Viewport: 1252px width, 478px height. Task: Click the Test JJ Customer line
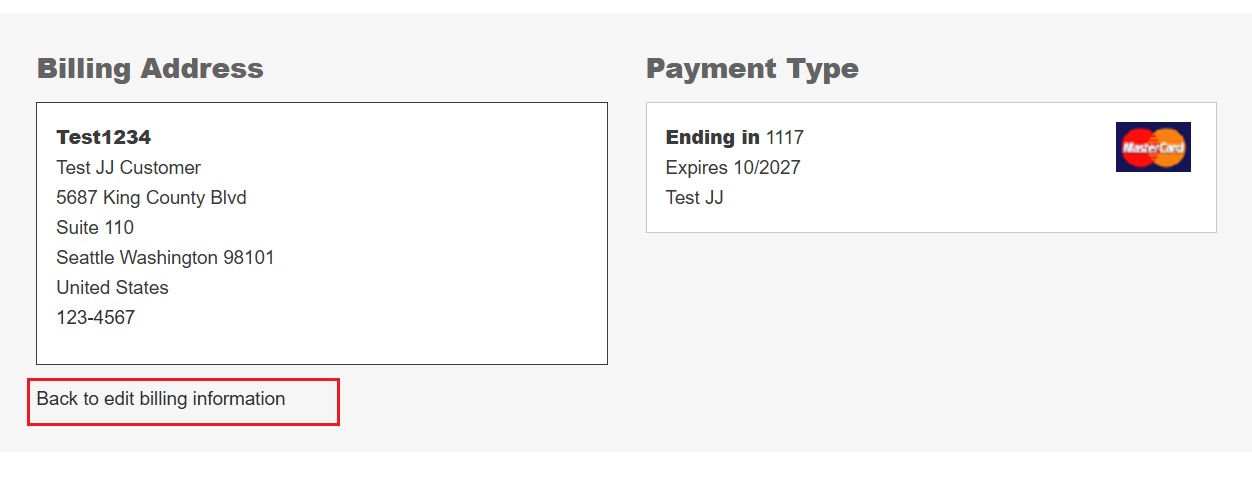tap(128, 168)
